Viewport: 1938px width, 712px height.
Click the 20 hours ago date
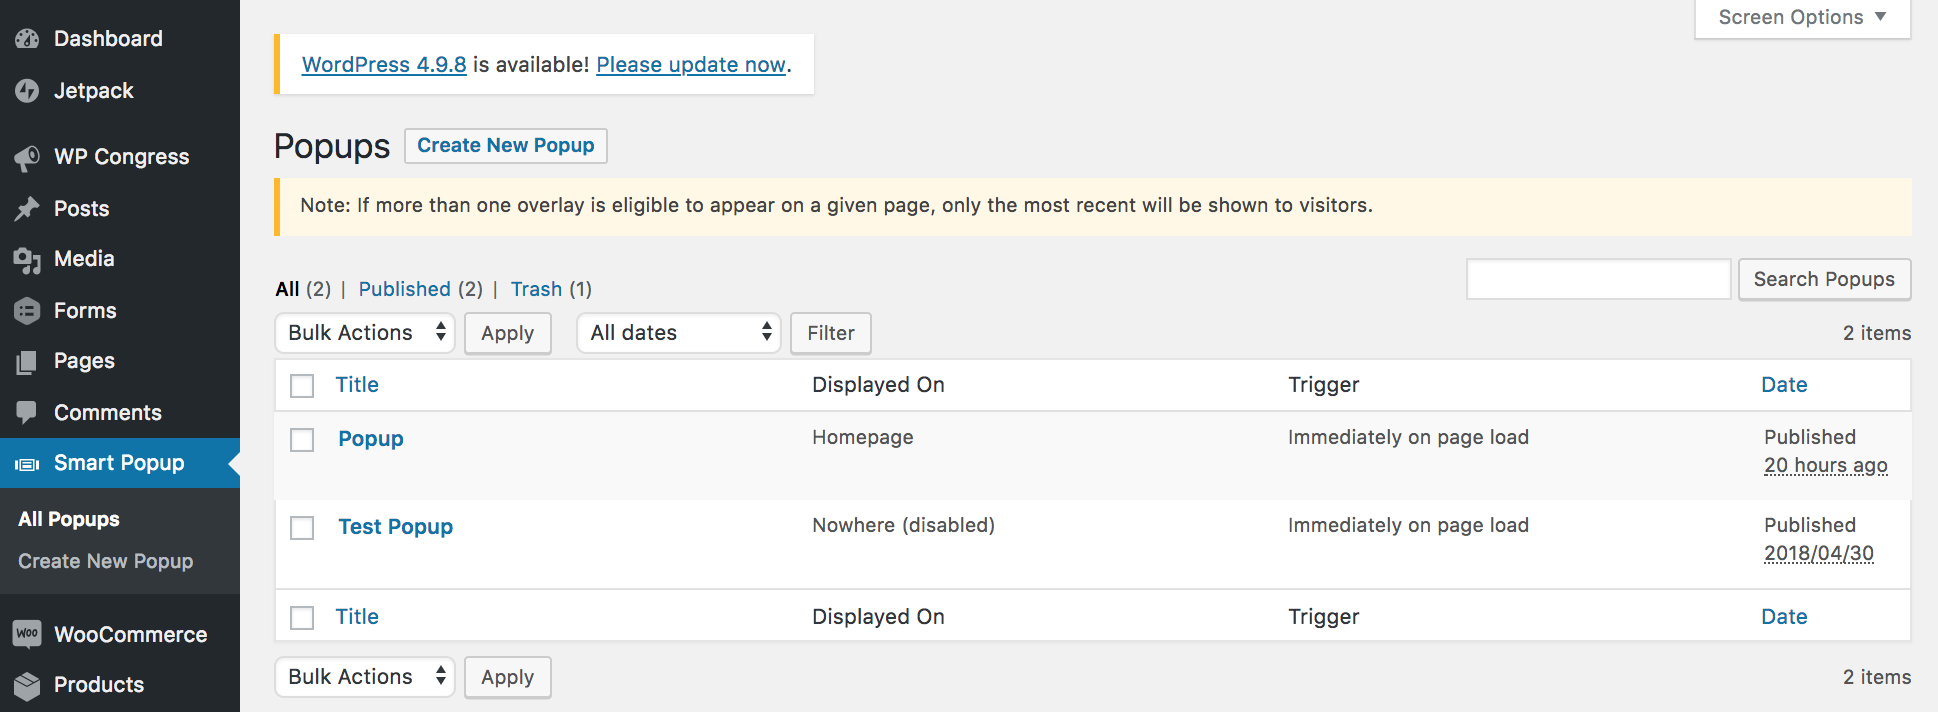[1826, 466]
